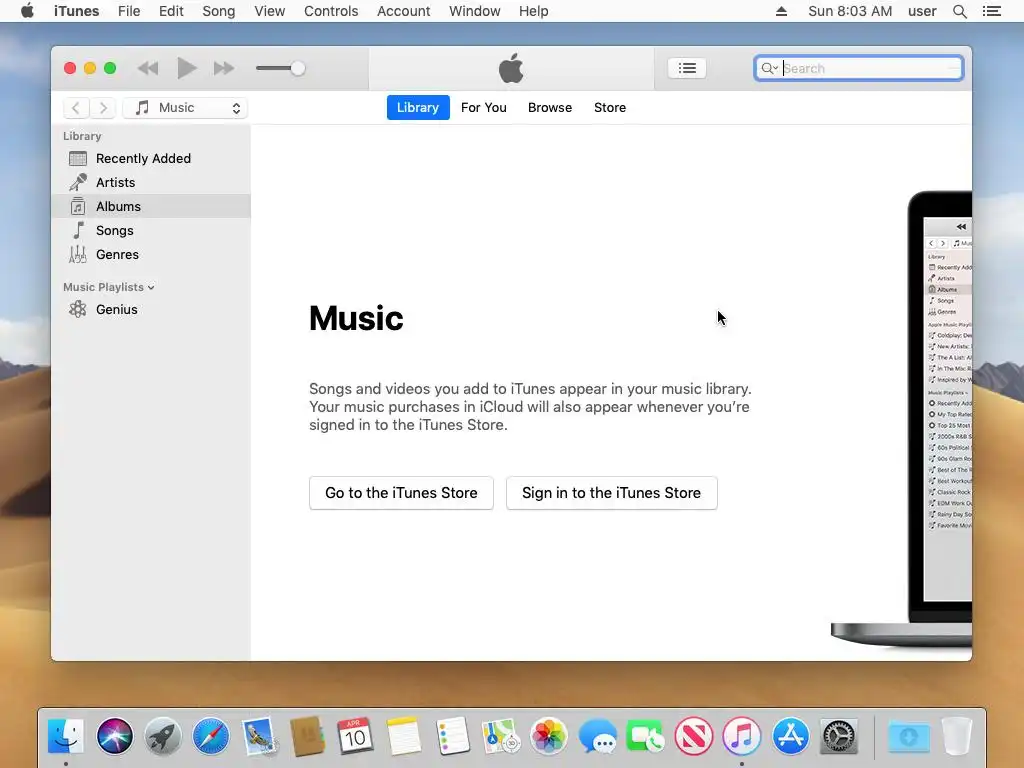This screenshot has width=1024, height=768.
Task: Open Calendar from the Dock
Action: click(355, 736)
